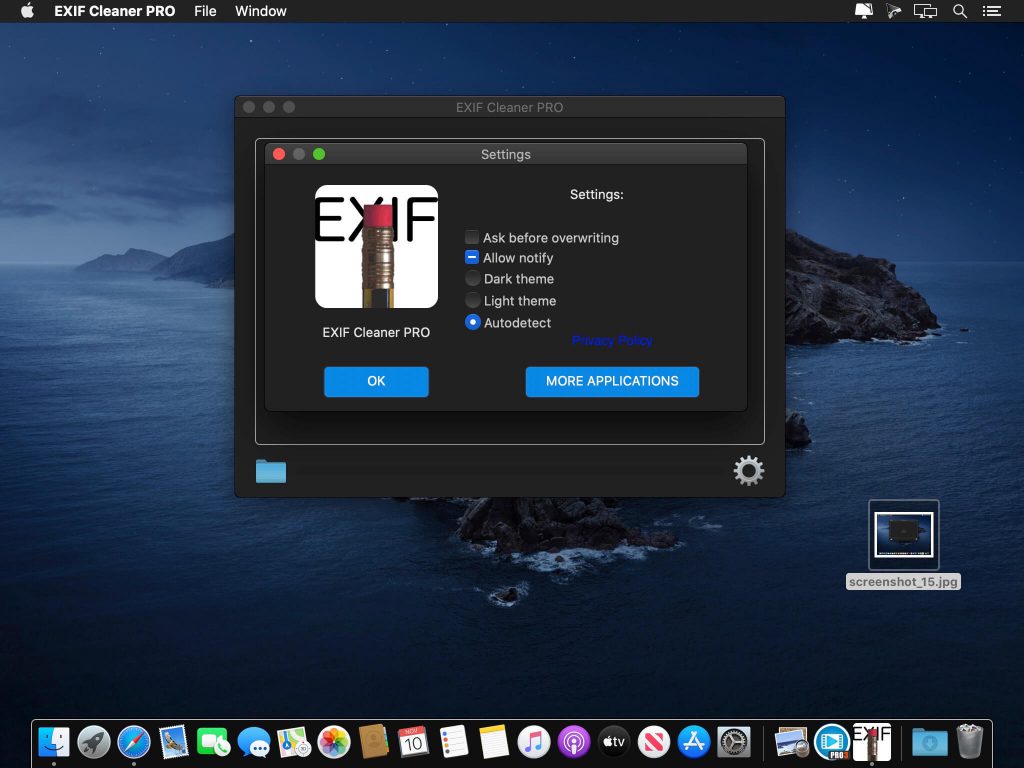Viewport: 1024px width, 768px height.
Task: Select the Dark theme radio button
Action: coord(471,279)
